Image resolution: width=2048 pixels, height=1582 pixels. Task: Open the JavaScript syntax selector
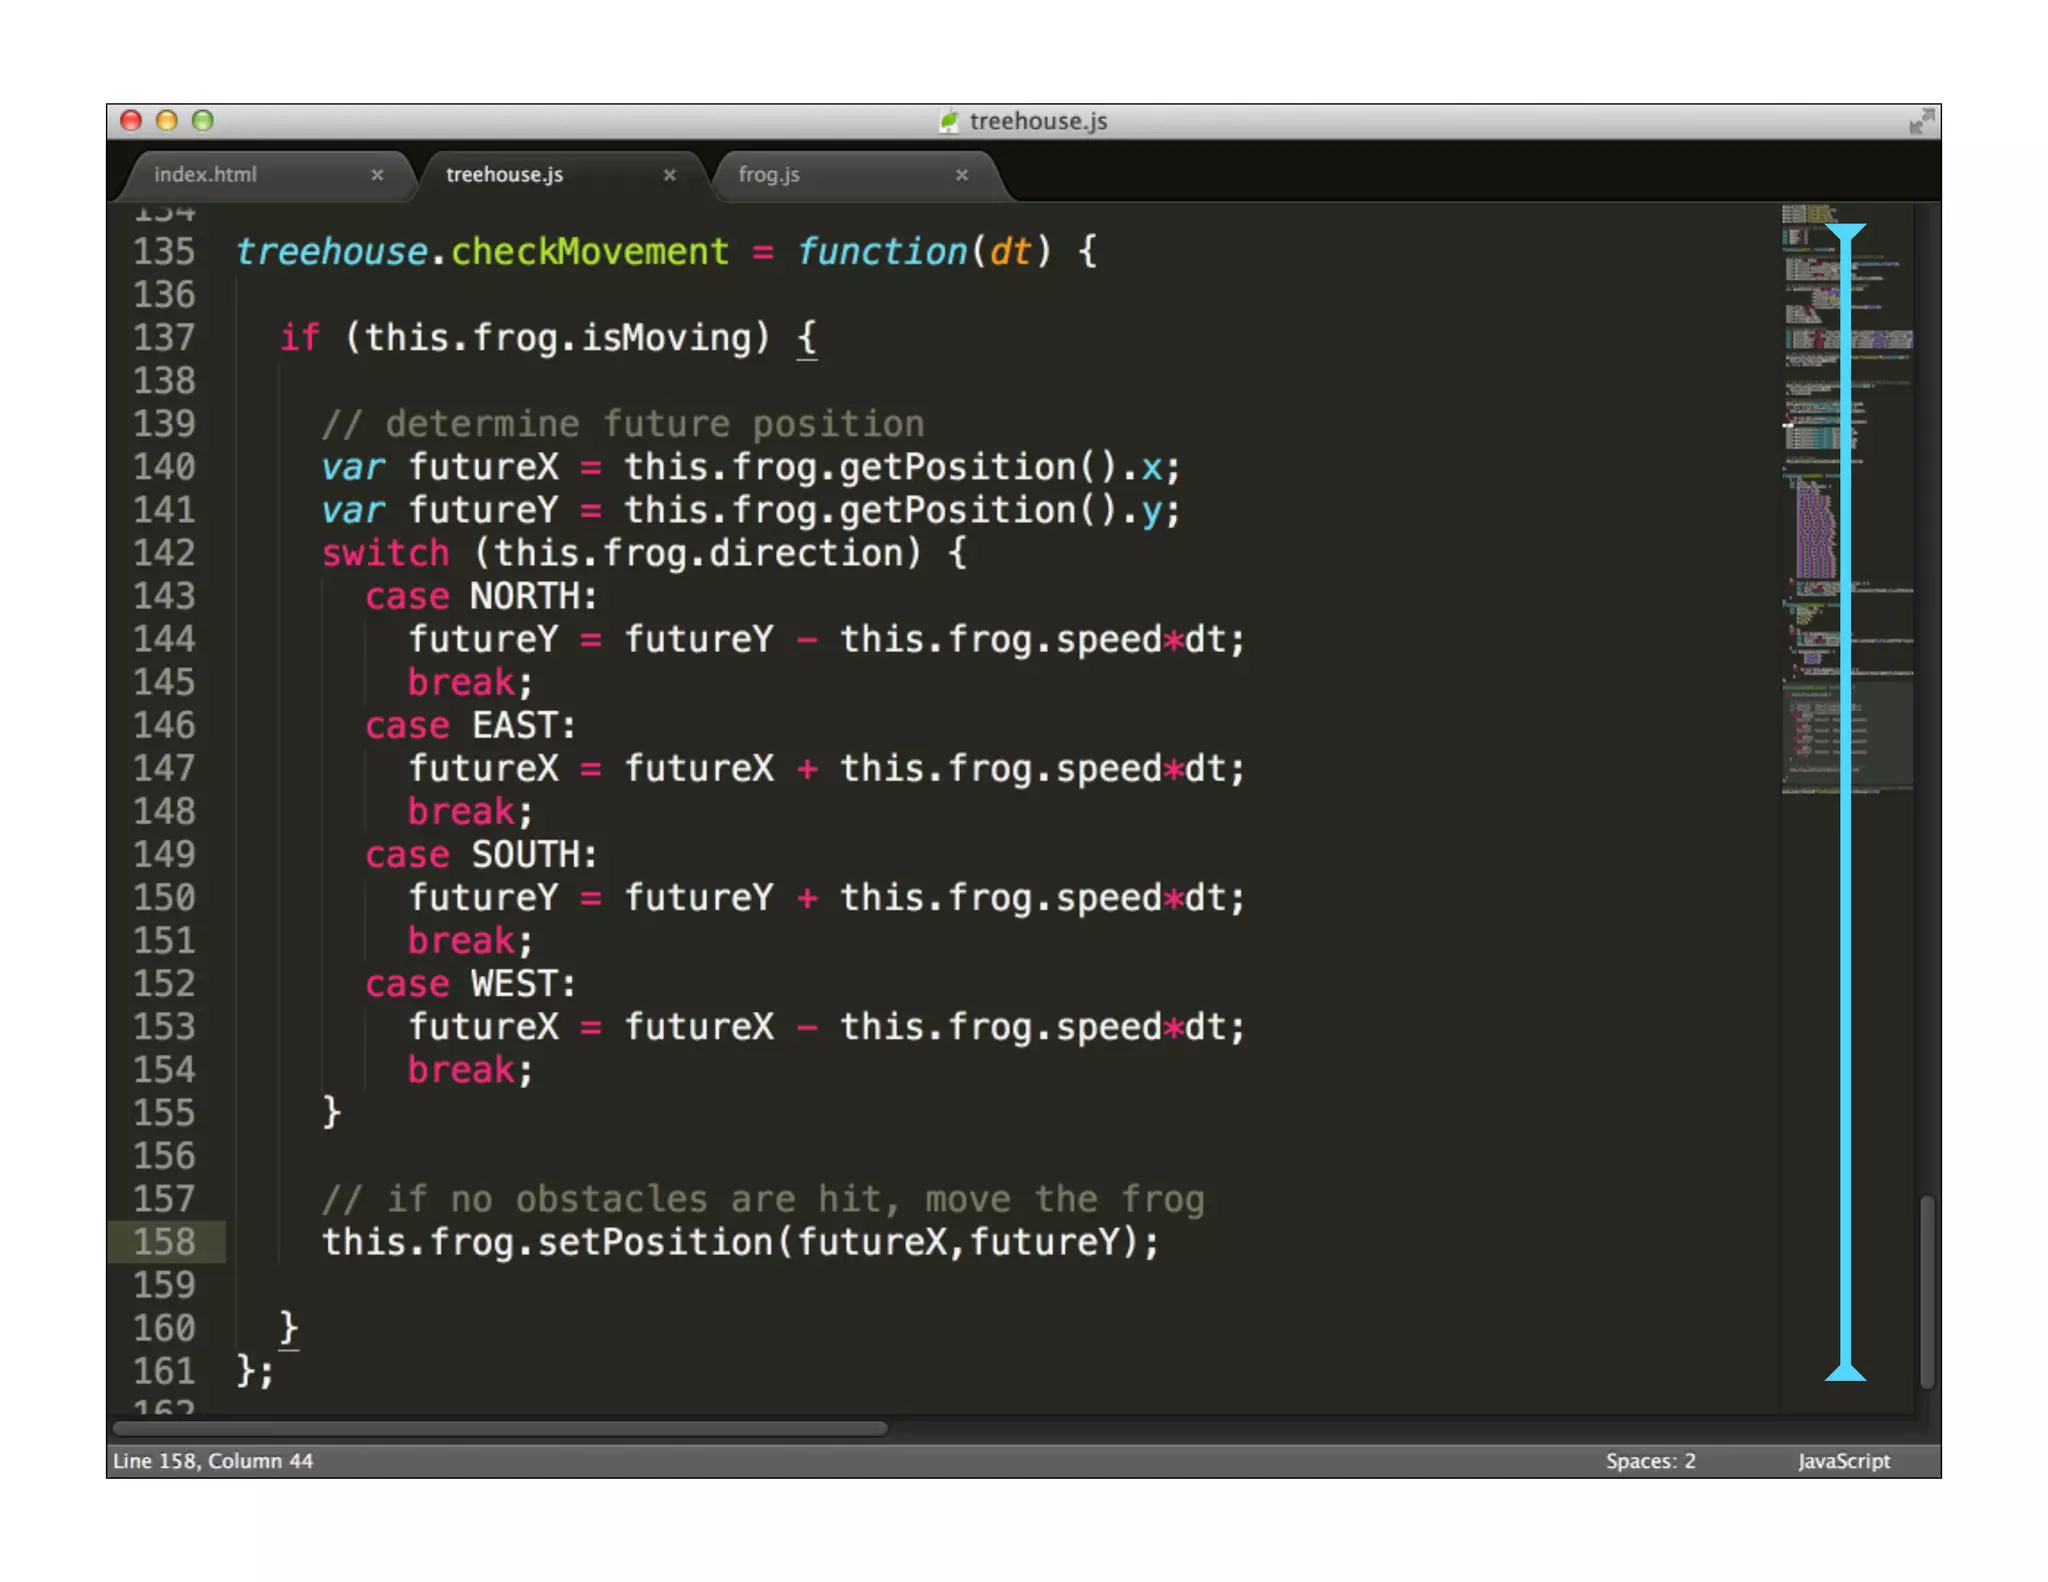pyautogui.click(x=1843, y=1461)
